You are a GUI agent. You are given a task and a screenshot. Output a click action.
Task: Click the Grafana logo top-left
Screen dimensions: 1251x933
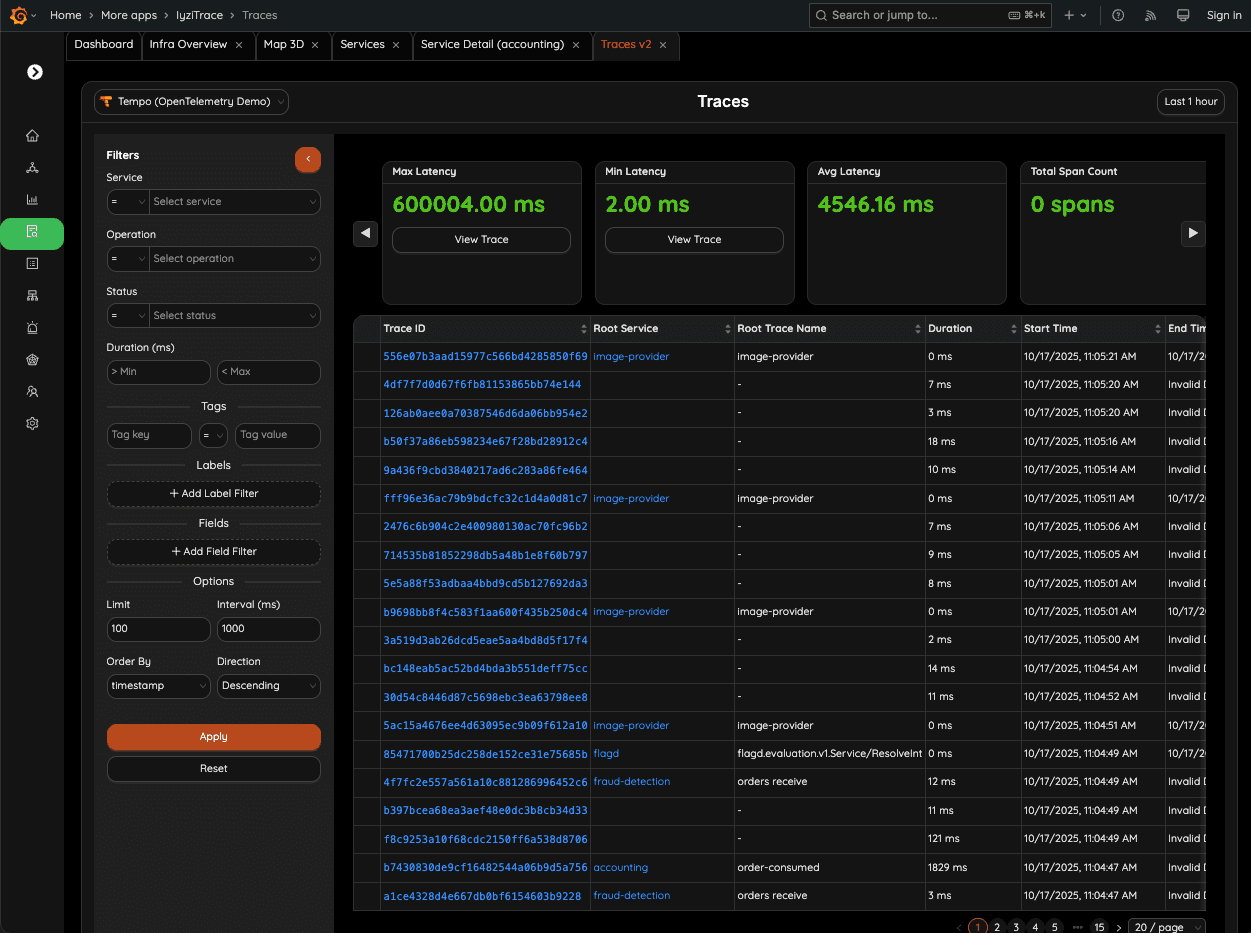tap(16, 15)
